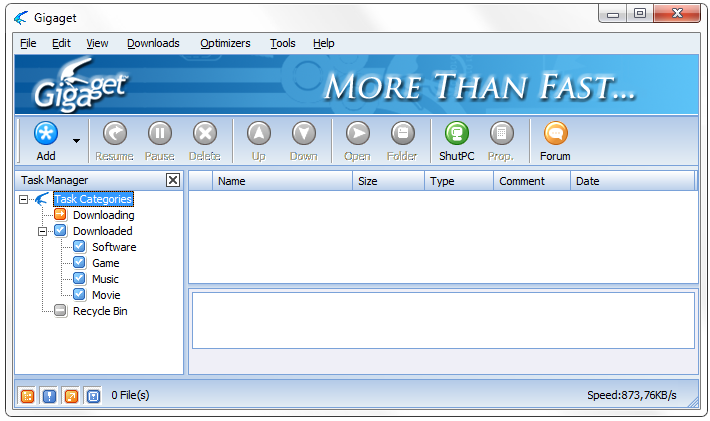Collapse the Task Categories tree node

(24, 199)
